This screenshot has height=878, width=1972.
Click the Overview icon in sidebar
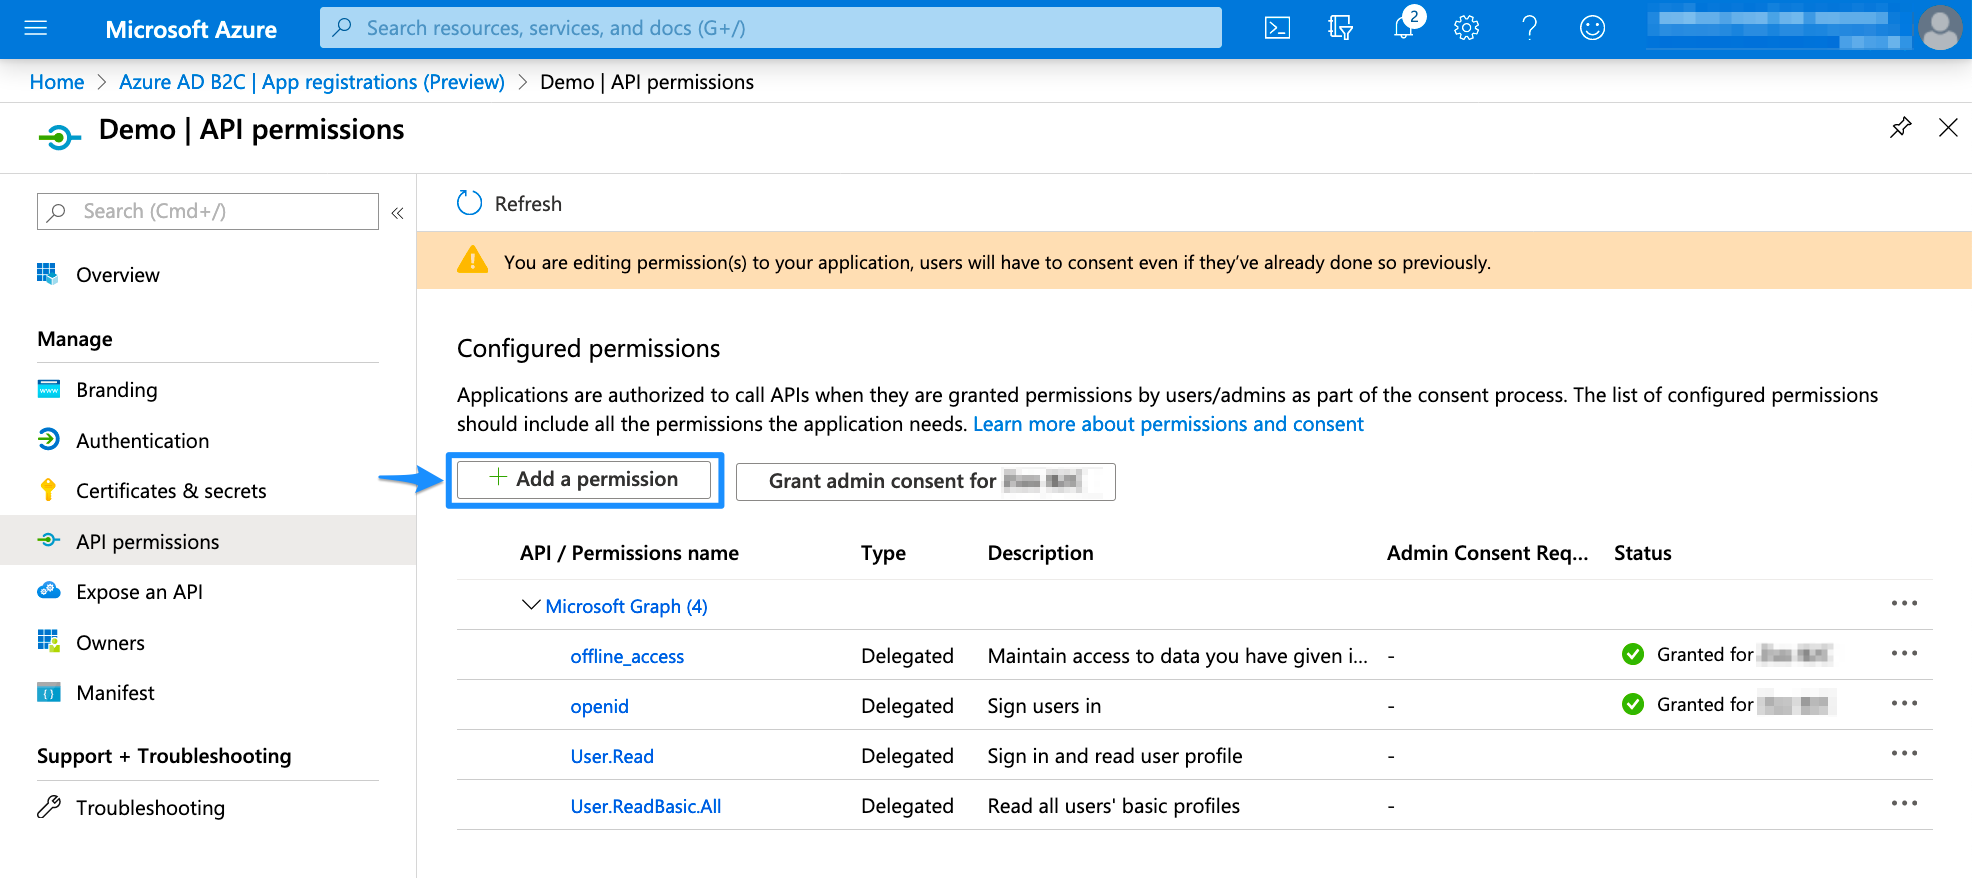pyautogui.click(x=48, y=274)
